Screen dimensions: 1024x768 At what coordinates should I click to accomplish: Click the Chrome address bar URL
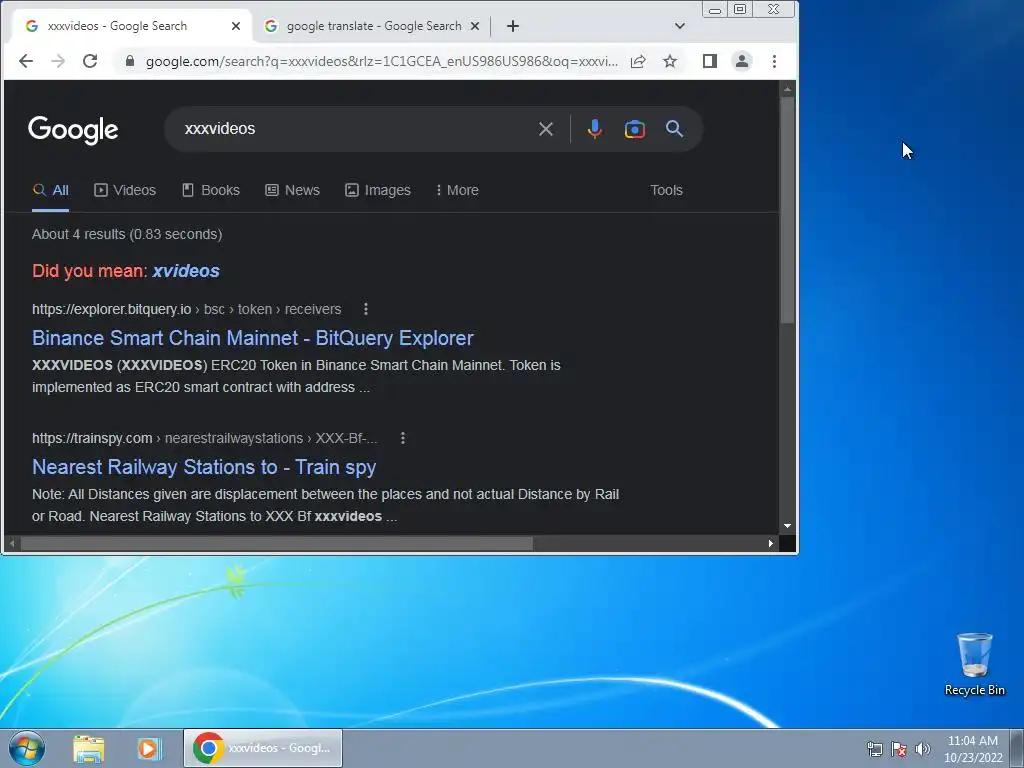381,61
